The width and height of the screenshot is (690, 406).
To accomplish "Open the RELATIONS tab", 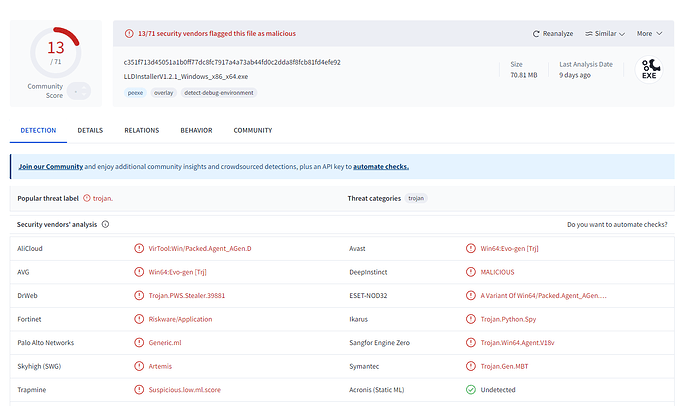I will click(142, 131).
